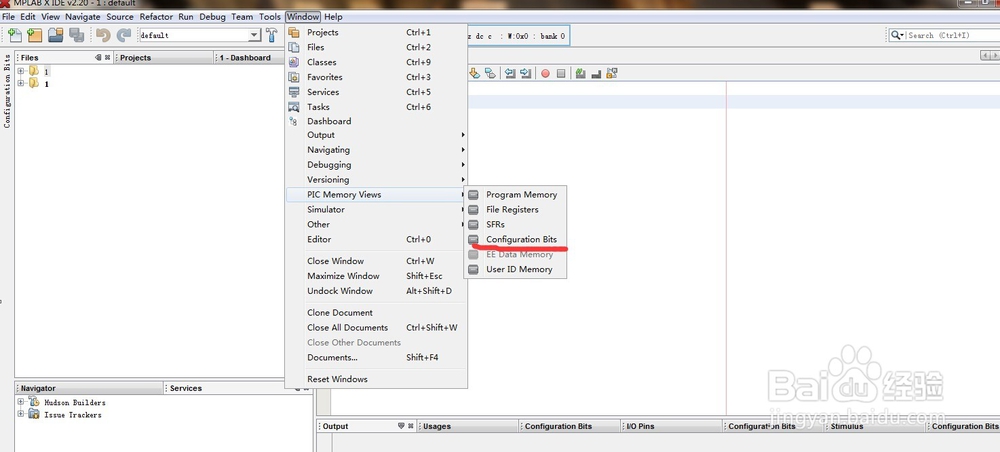Open the Debugging submenu

tap(376, 164)
